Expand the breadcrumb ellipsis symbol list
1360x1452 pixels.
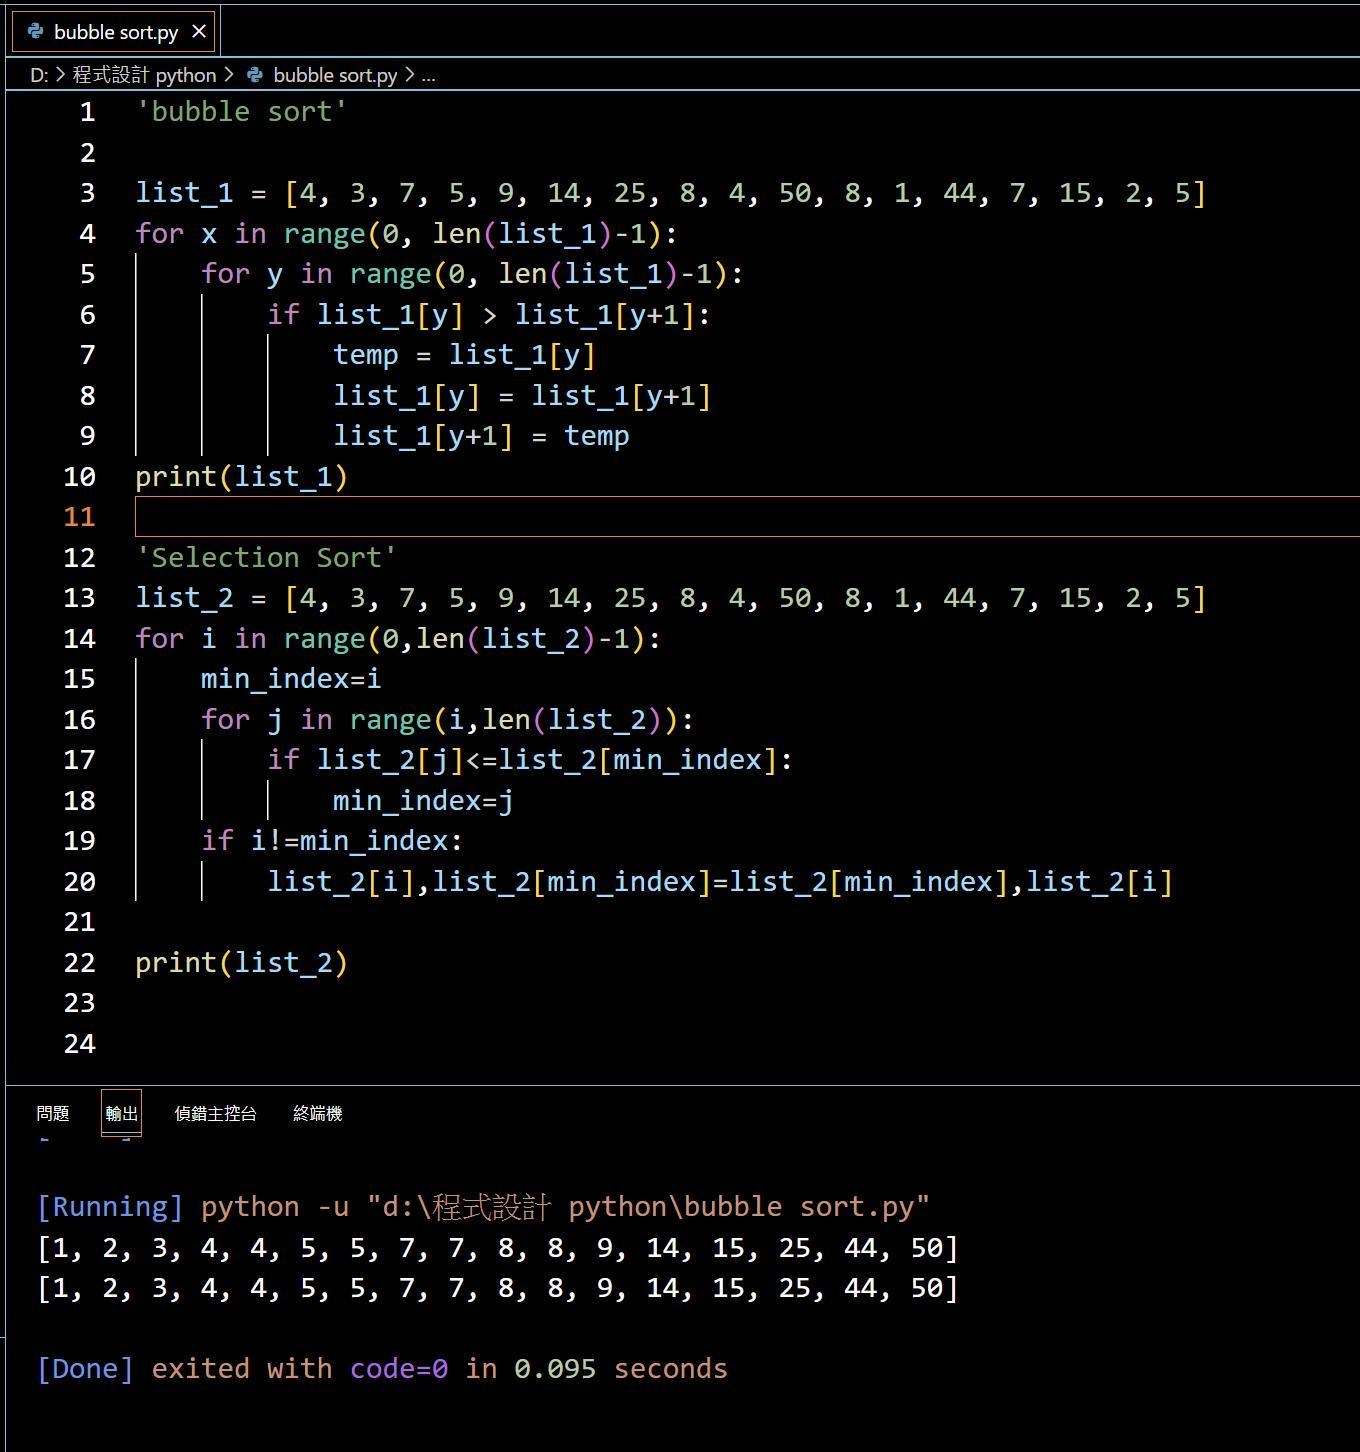pyautogui.click(x=428, y=75)
